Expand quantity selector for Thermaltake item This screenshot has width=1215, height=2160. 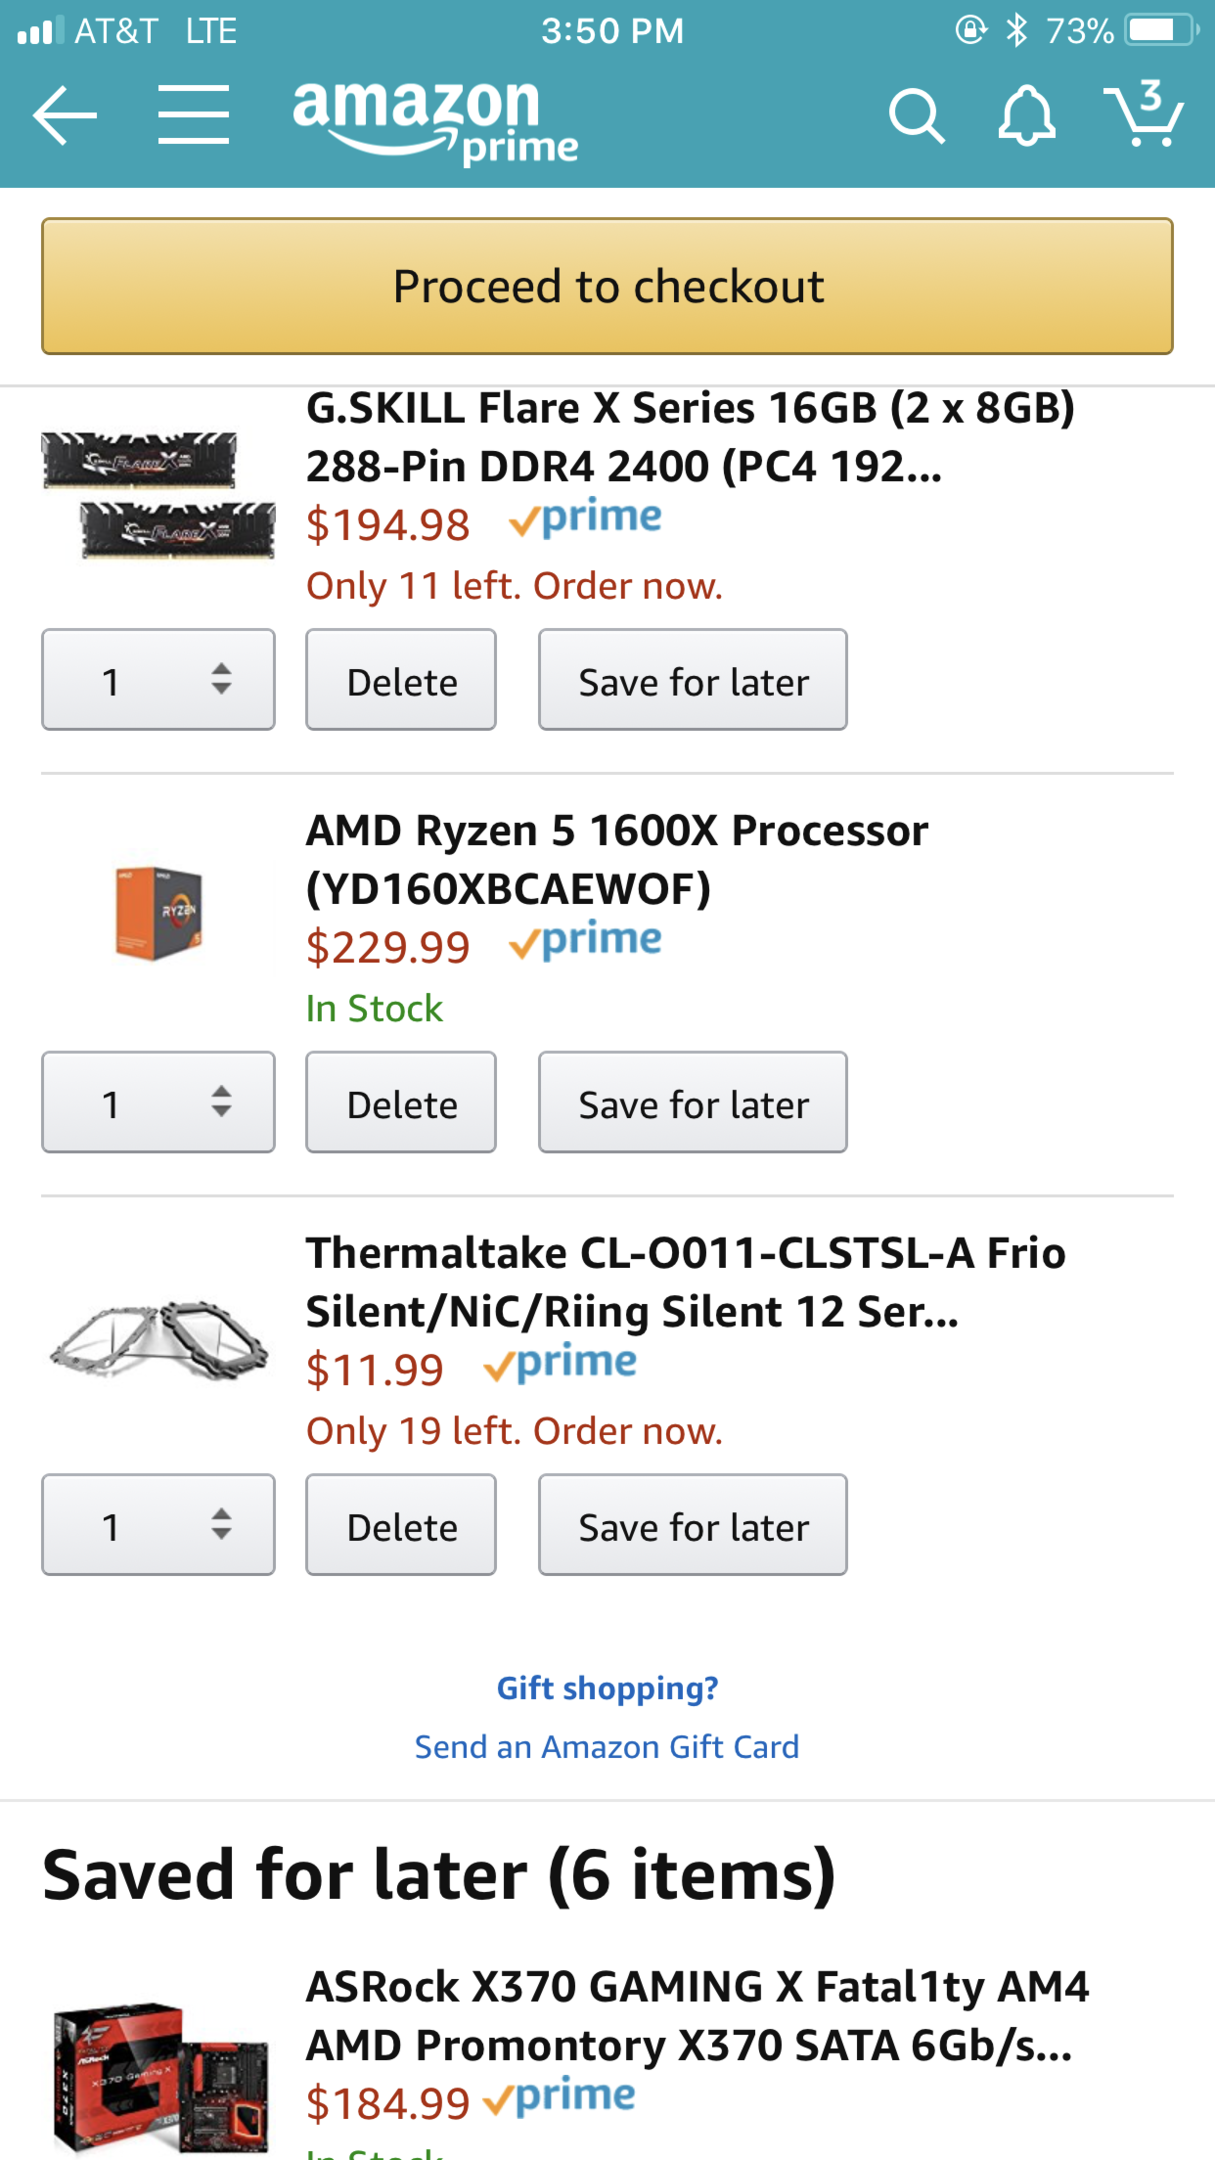[x=158, y=1525]
